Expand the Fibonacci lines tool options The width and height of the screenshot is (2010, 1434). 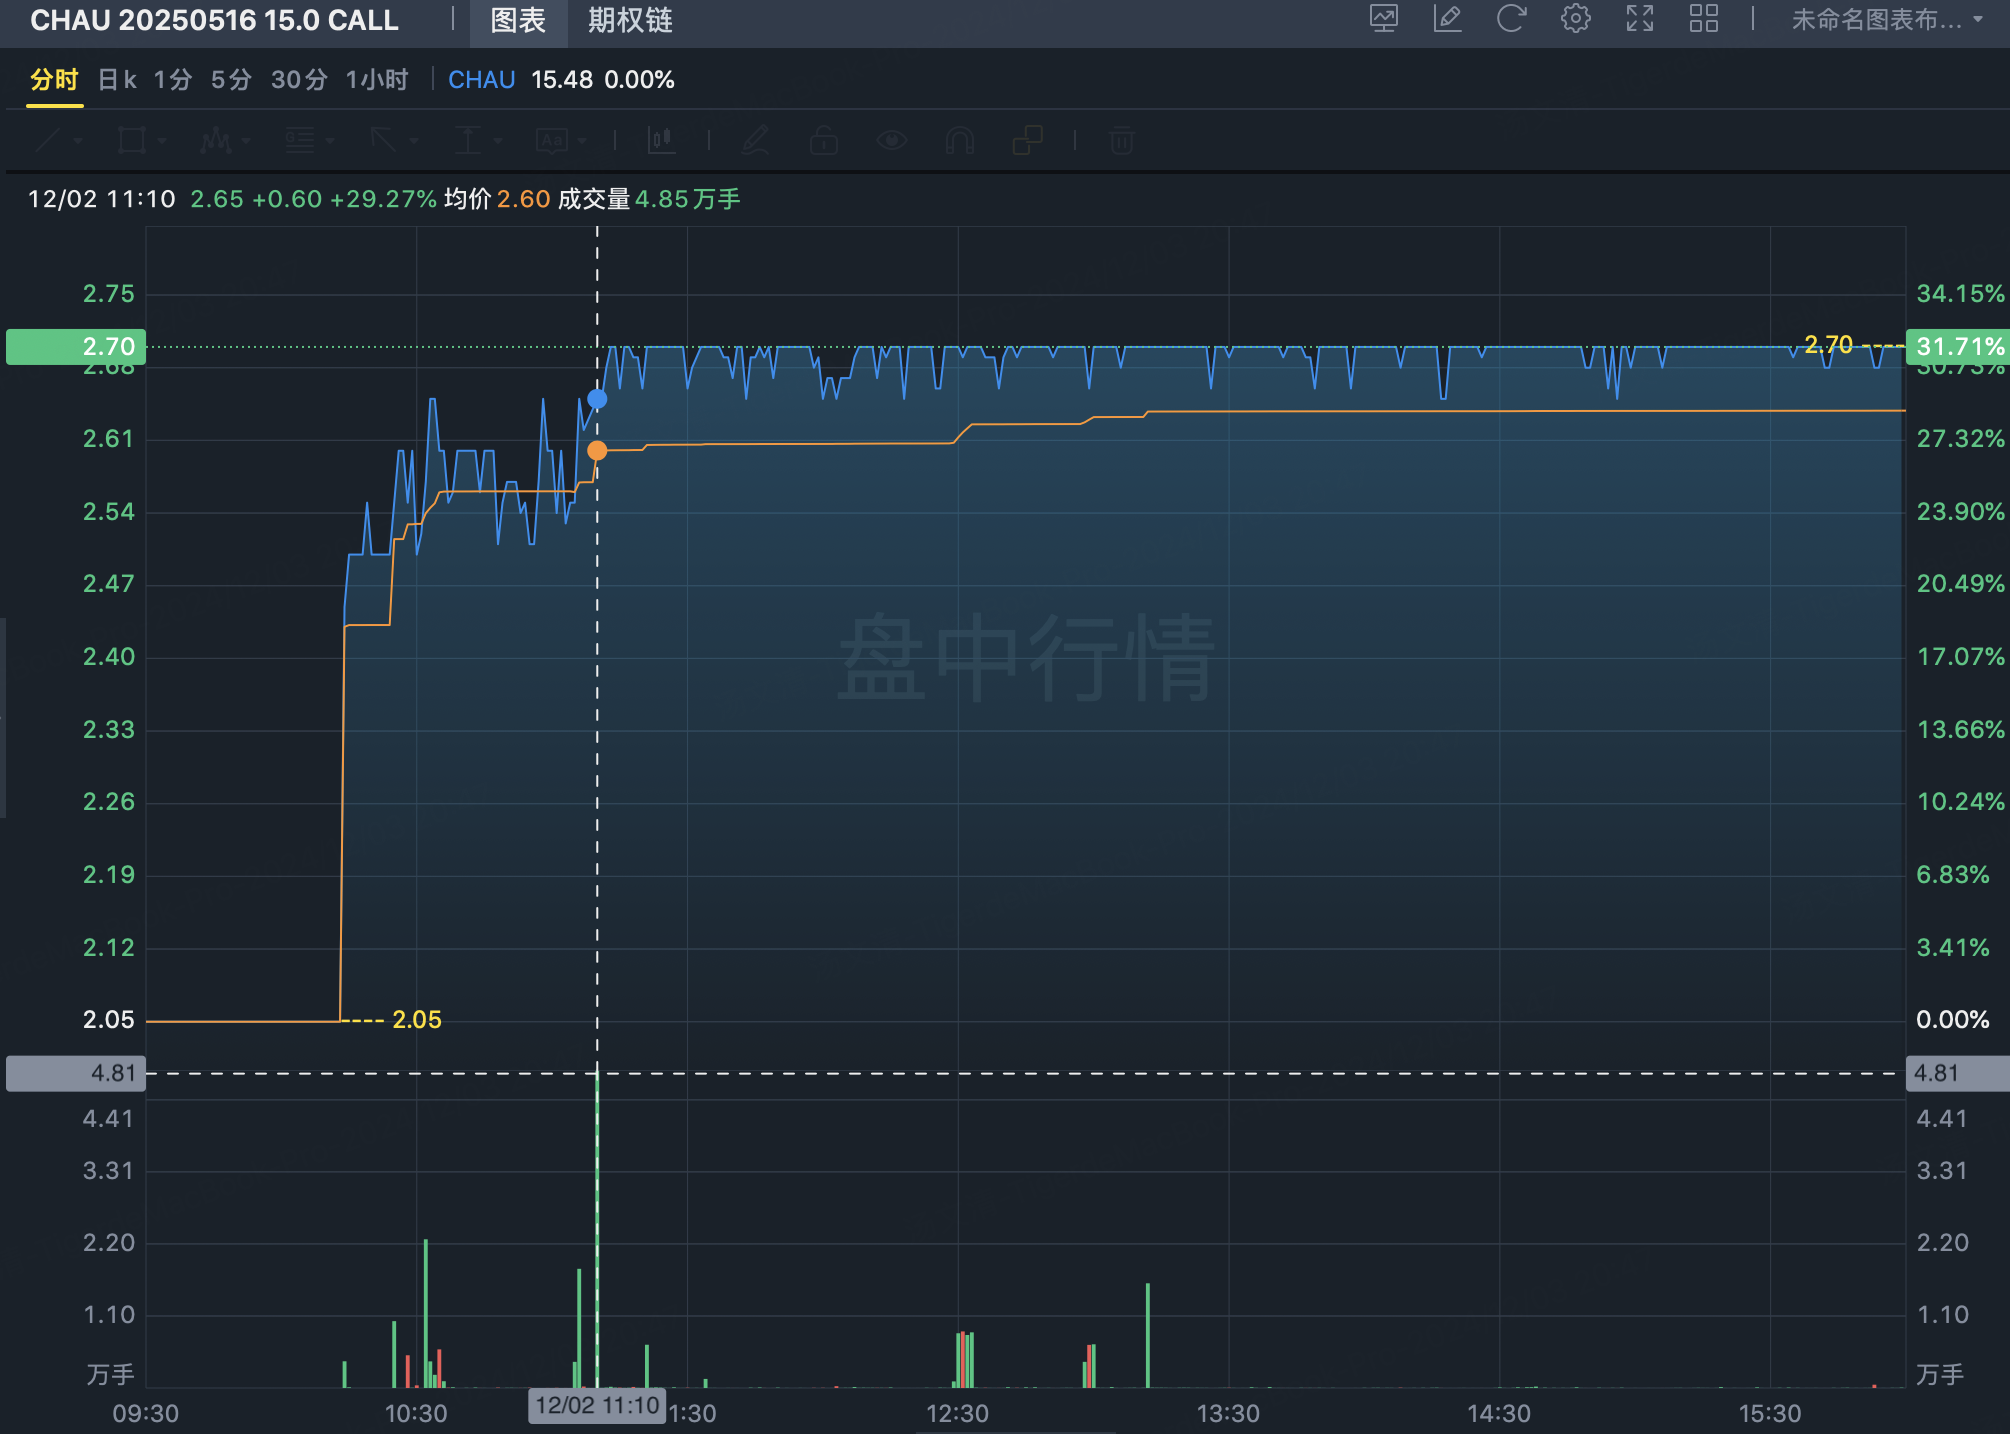[x=330, y=141]
